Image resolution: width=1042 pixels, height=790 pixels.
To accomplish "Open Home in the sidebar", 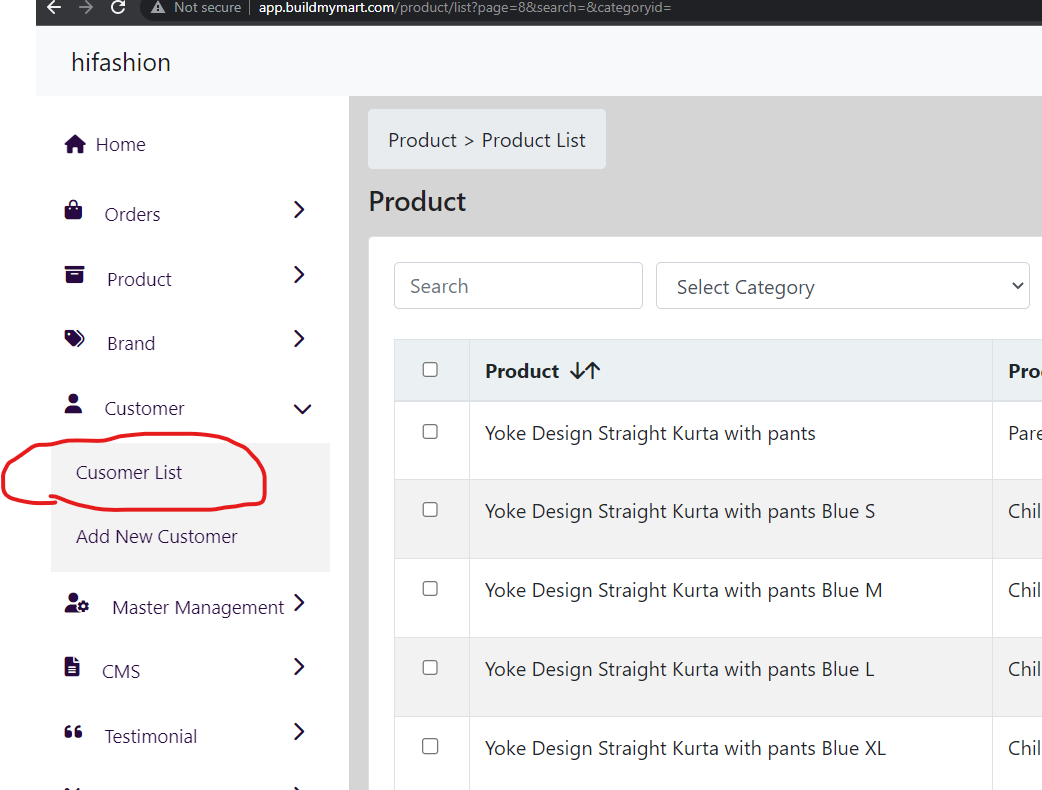I will (x=120, y=144).
